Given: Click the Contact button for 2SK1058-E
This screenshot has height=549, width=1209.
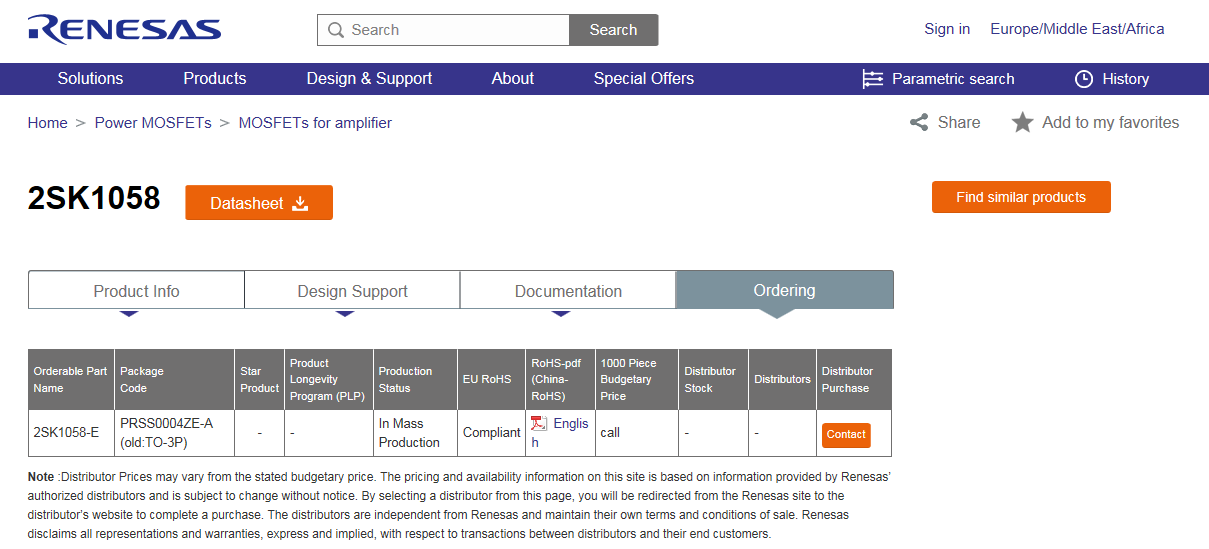Looking at the screenshot, I should (846, 435).
